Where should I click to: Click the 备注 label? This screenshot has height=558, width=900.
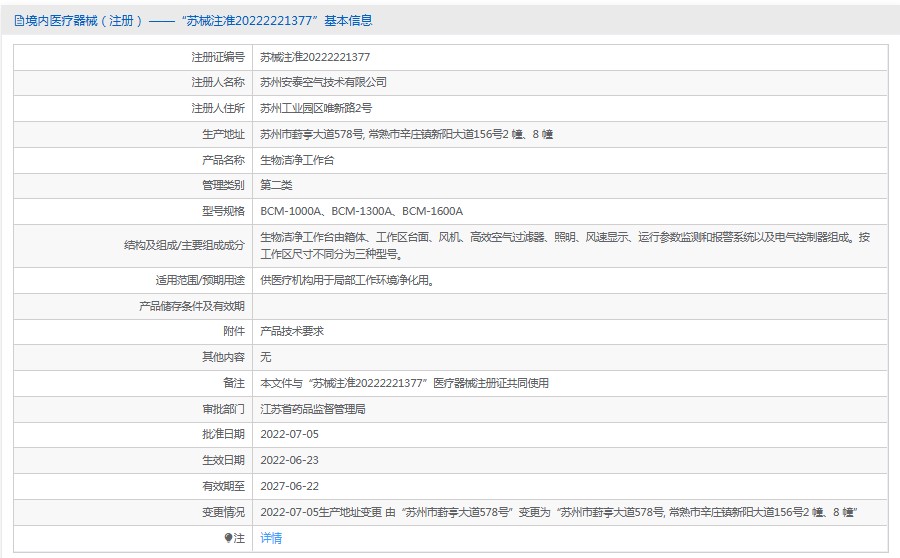[234, 383]
